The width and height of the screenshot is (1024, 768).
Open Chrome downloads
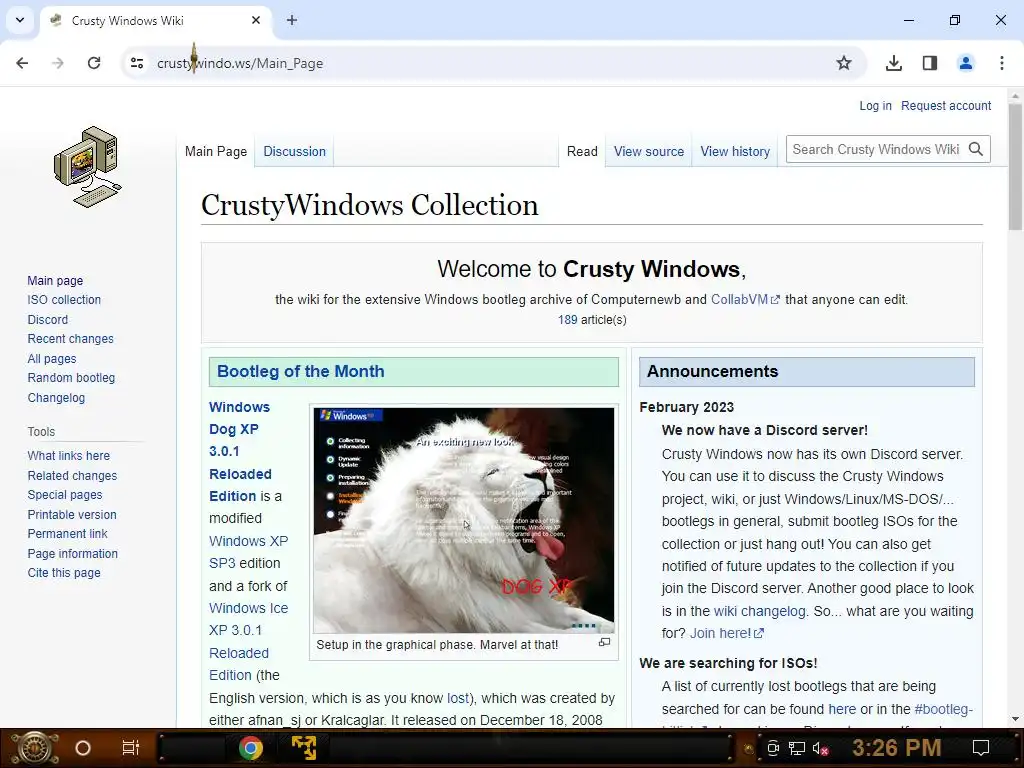[x=894, y=63]
